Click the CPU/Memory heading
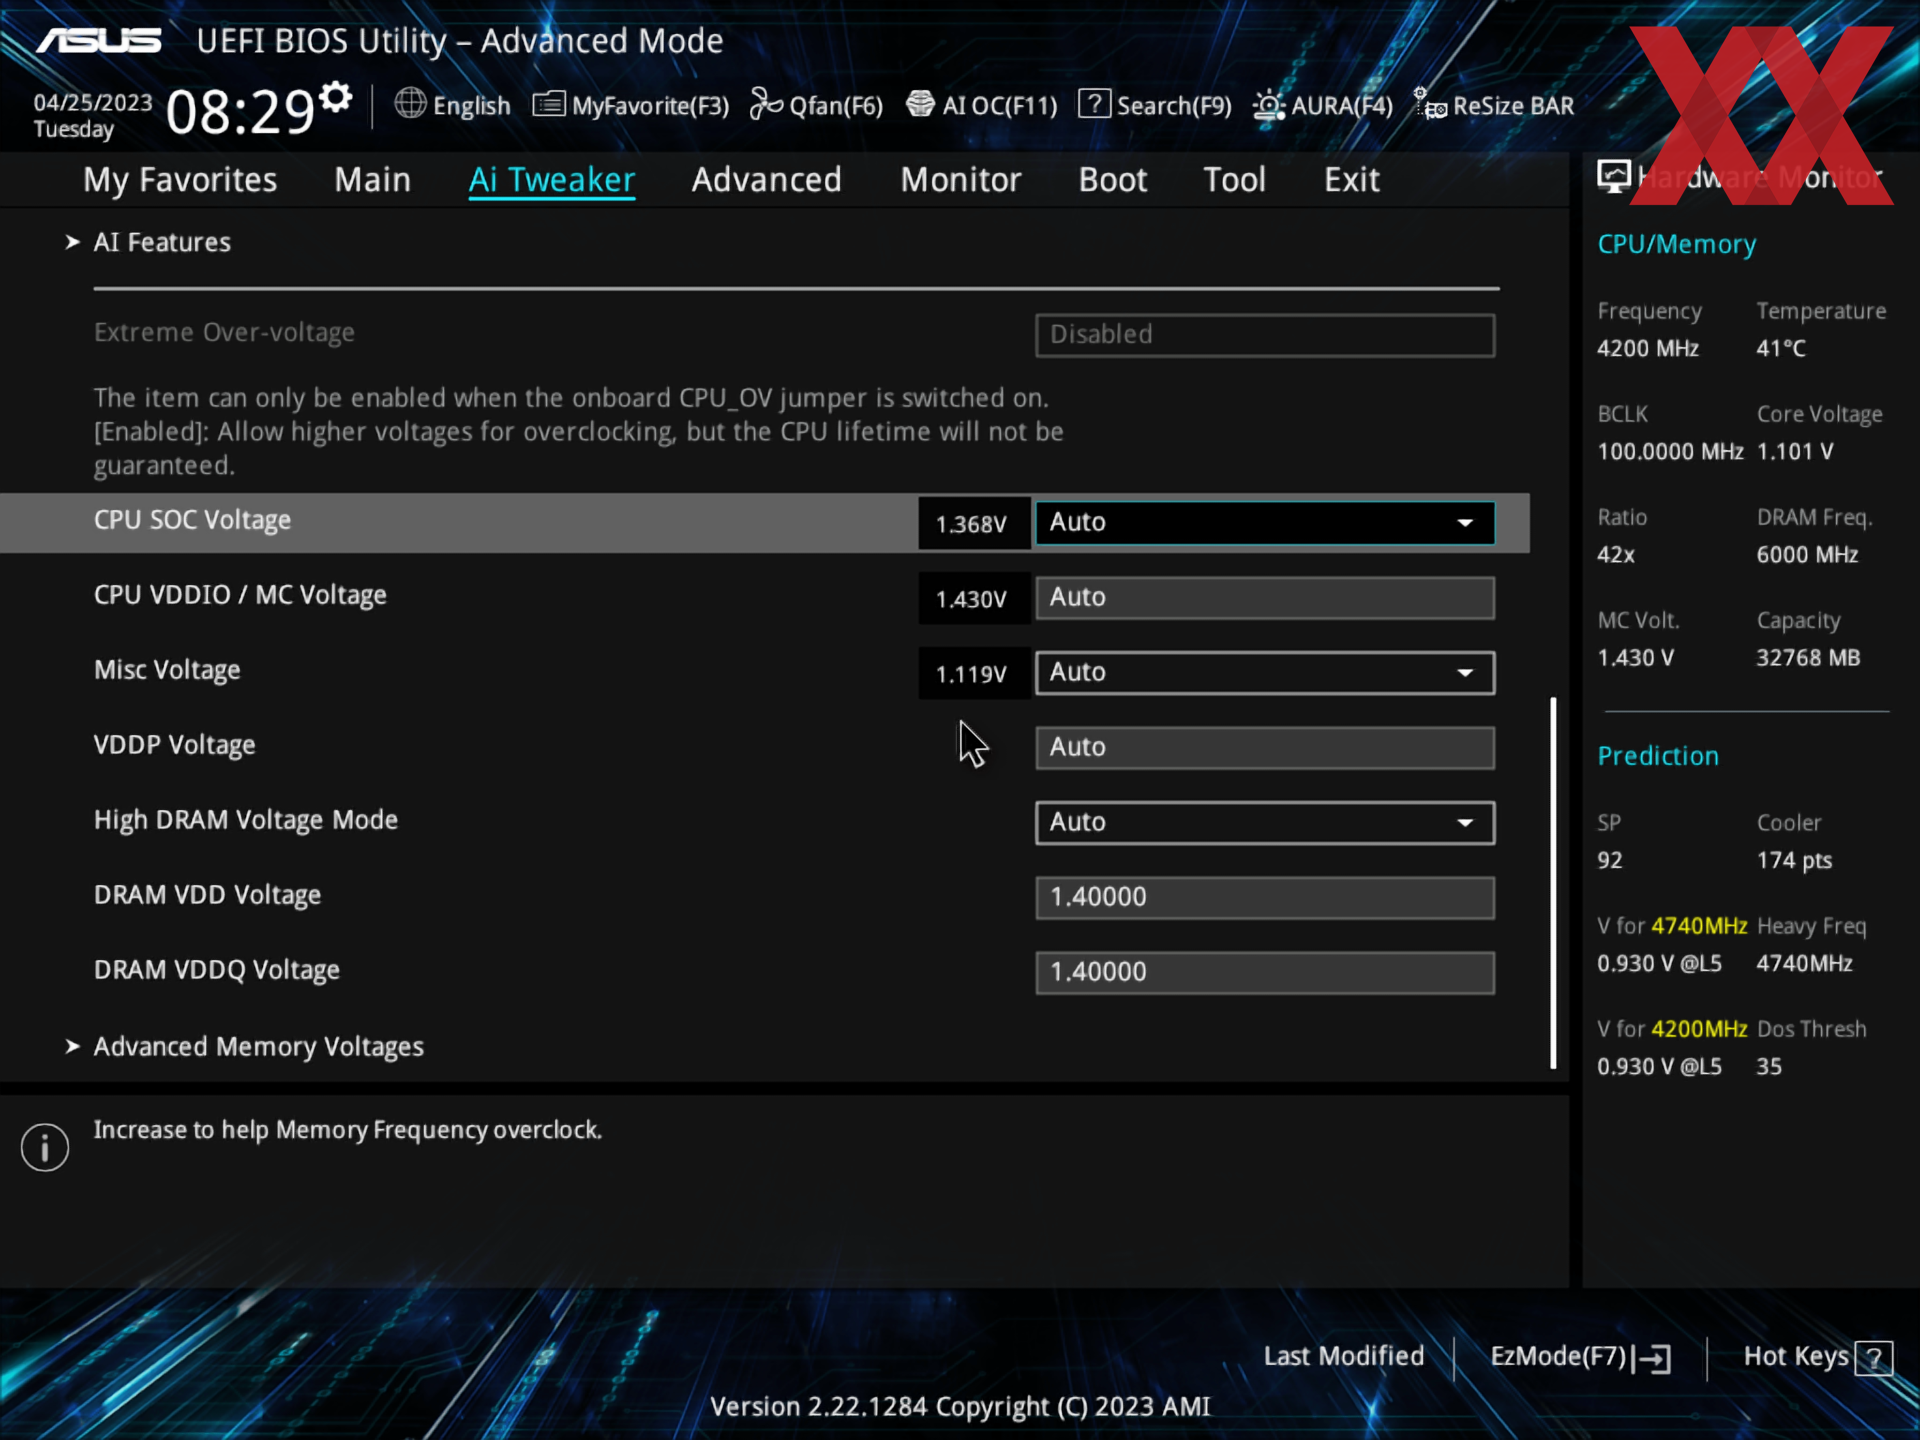Viewport: 1920px width, 1440px height. [x=1676, y=244]
